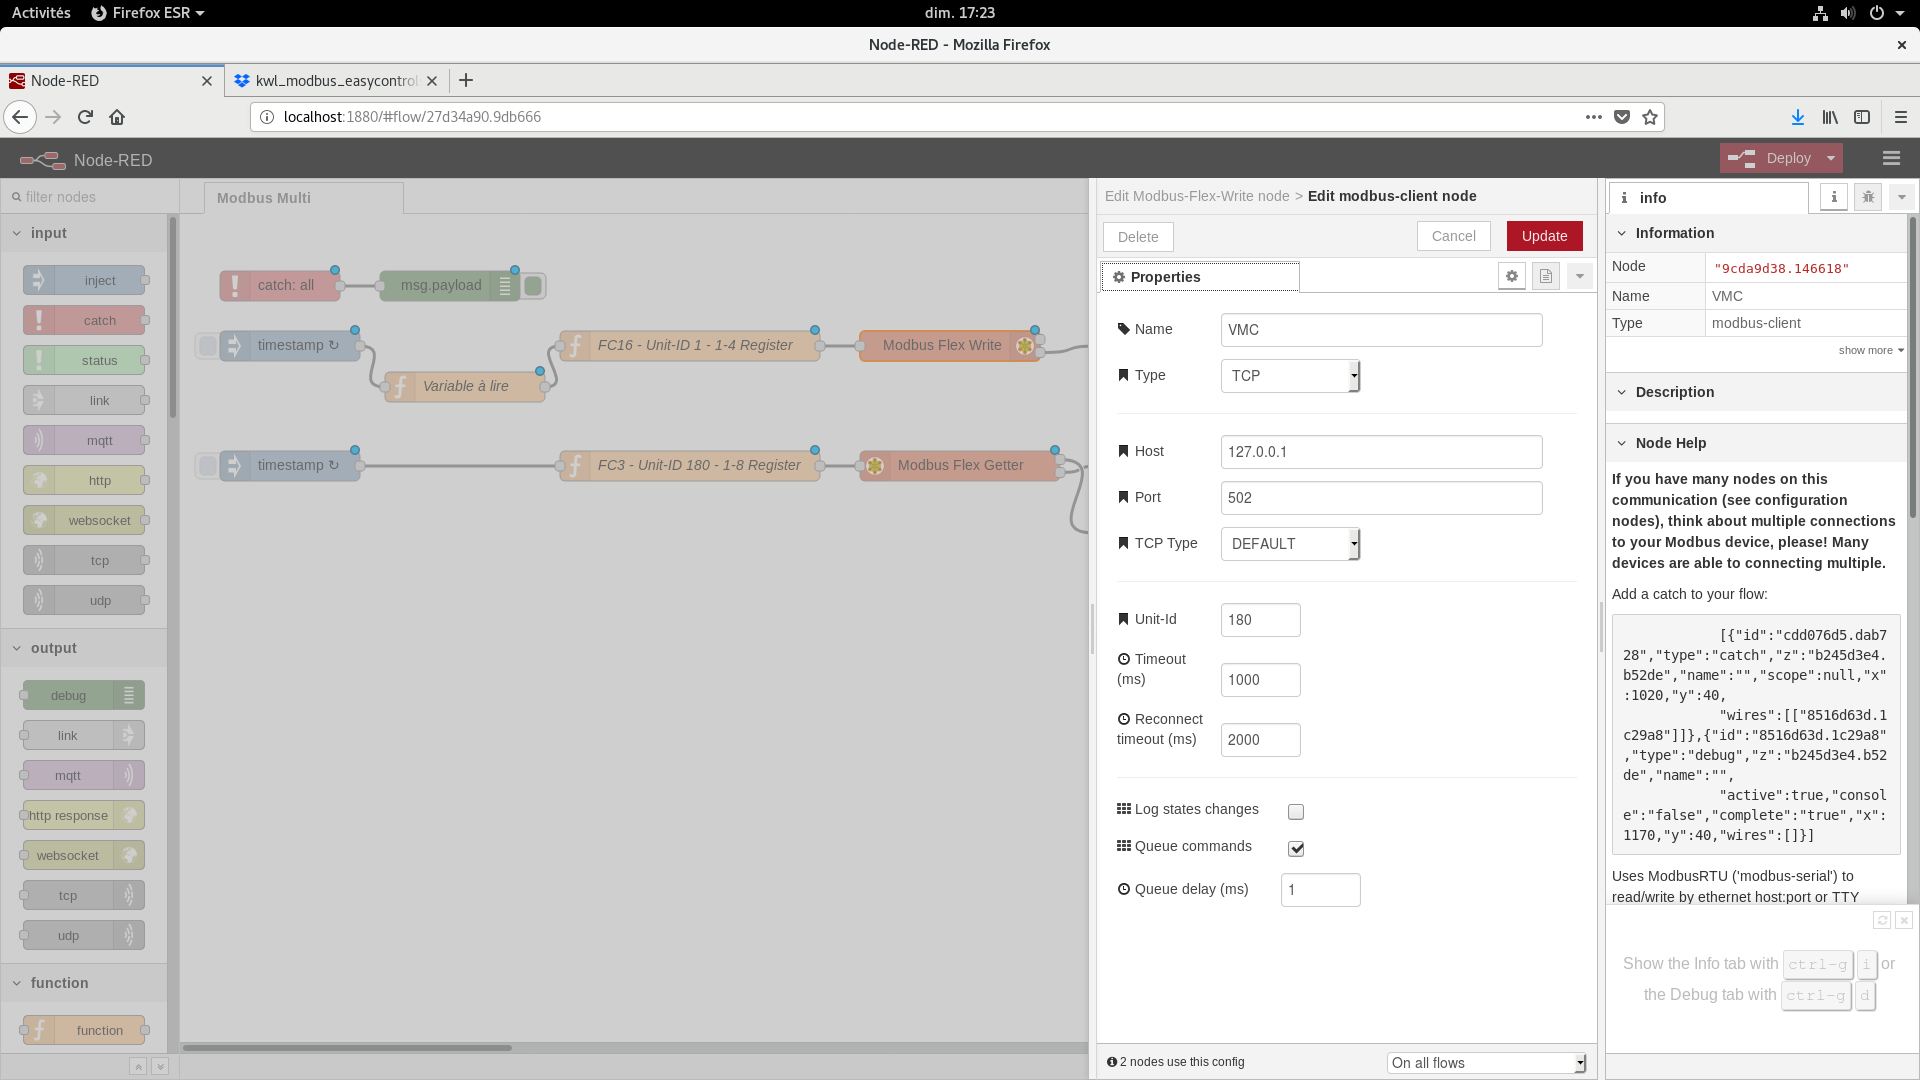Uncheck Queue commands checkbox
Screen dimensions: 1920x1080
1296,849
